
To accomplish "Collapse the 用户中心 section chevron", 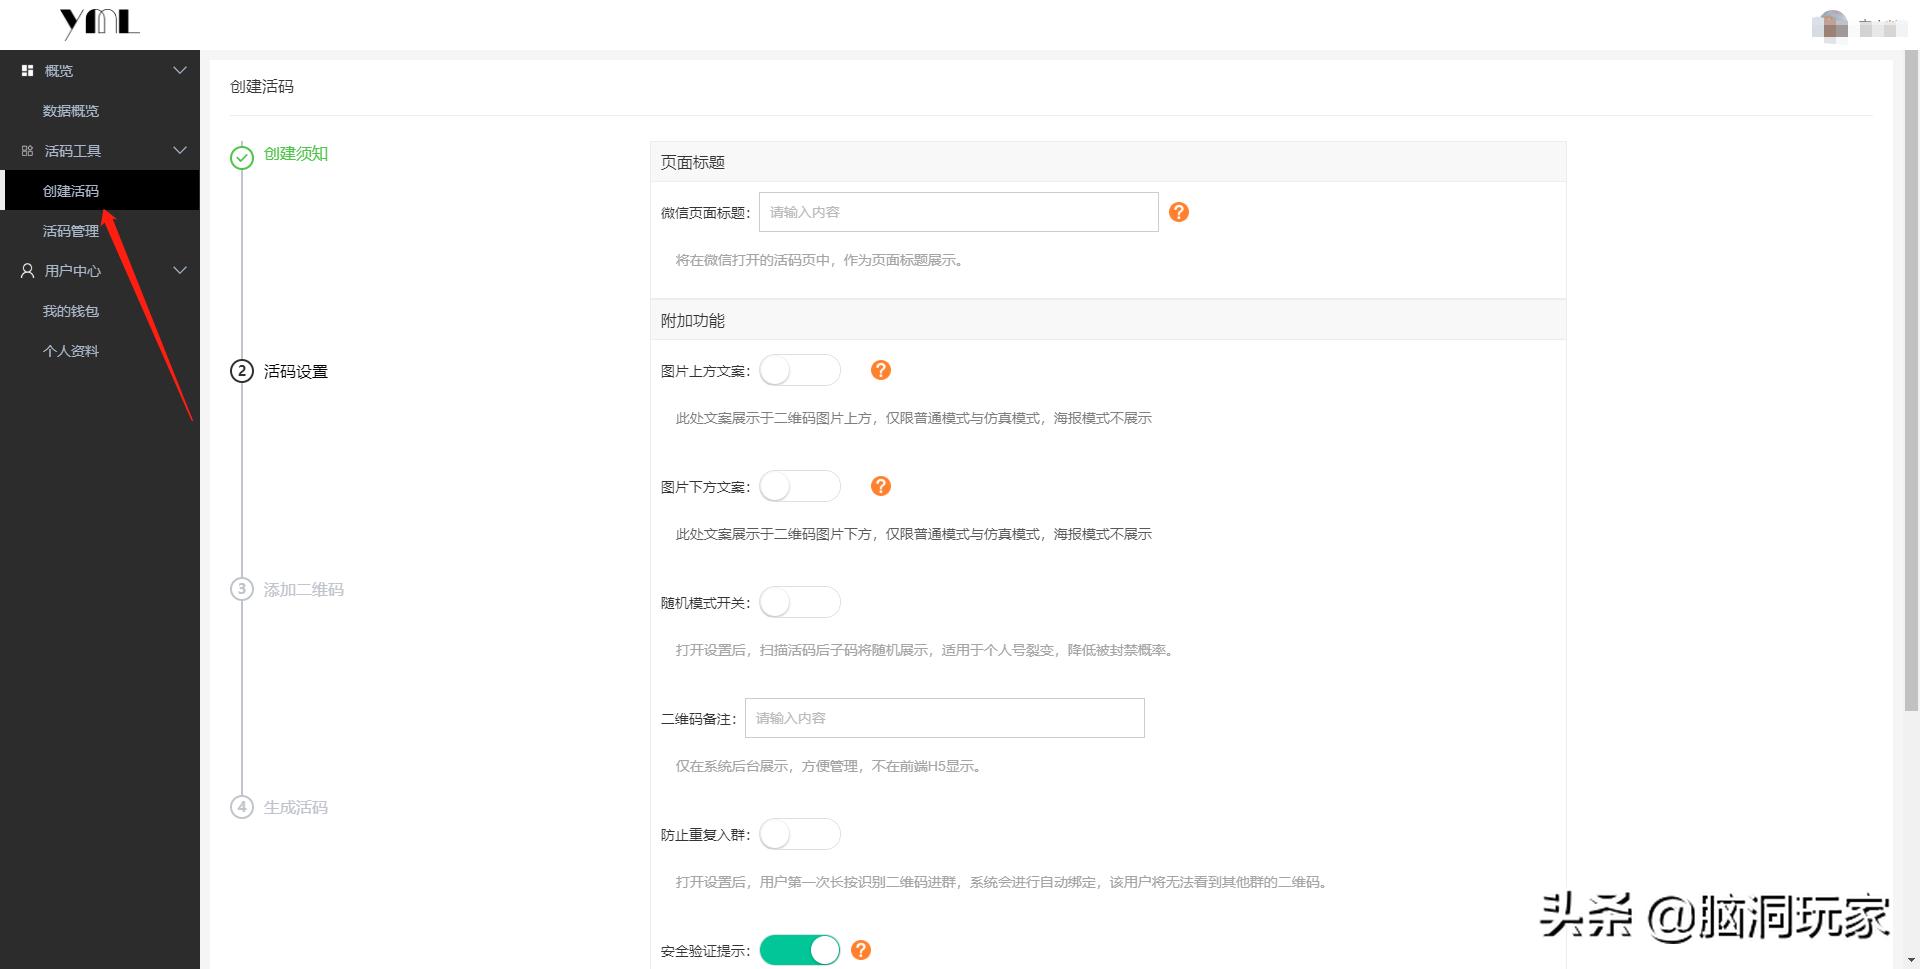I will pyautogui.click(x=180, y=270).
